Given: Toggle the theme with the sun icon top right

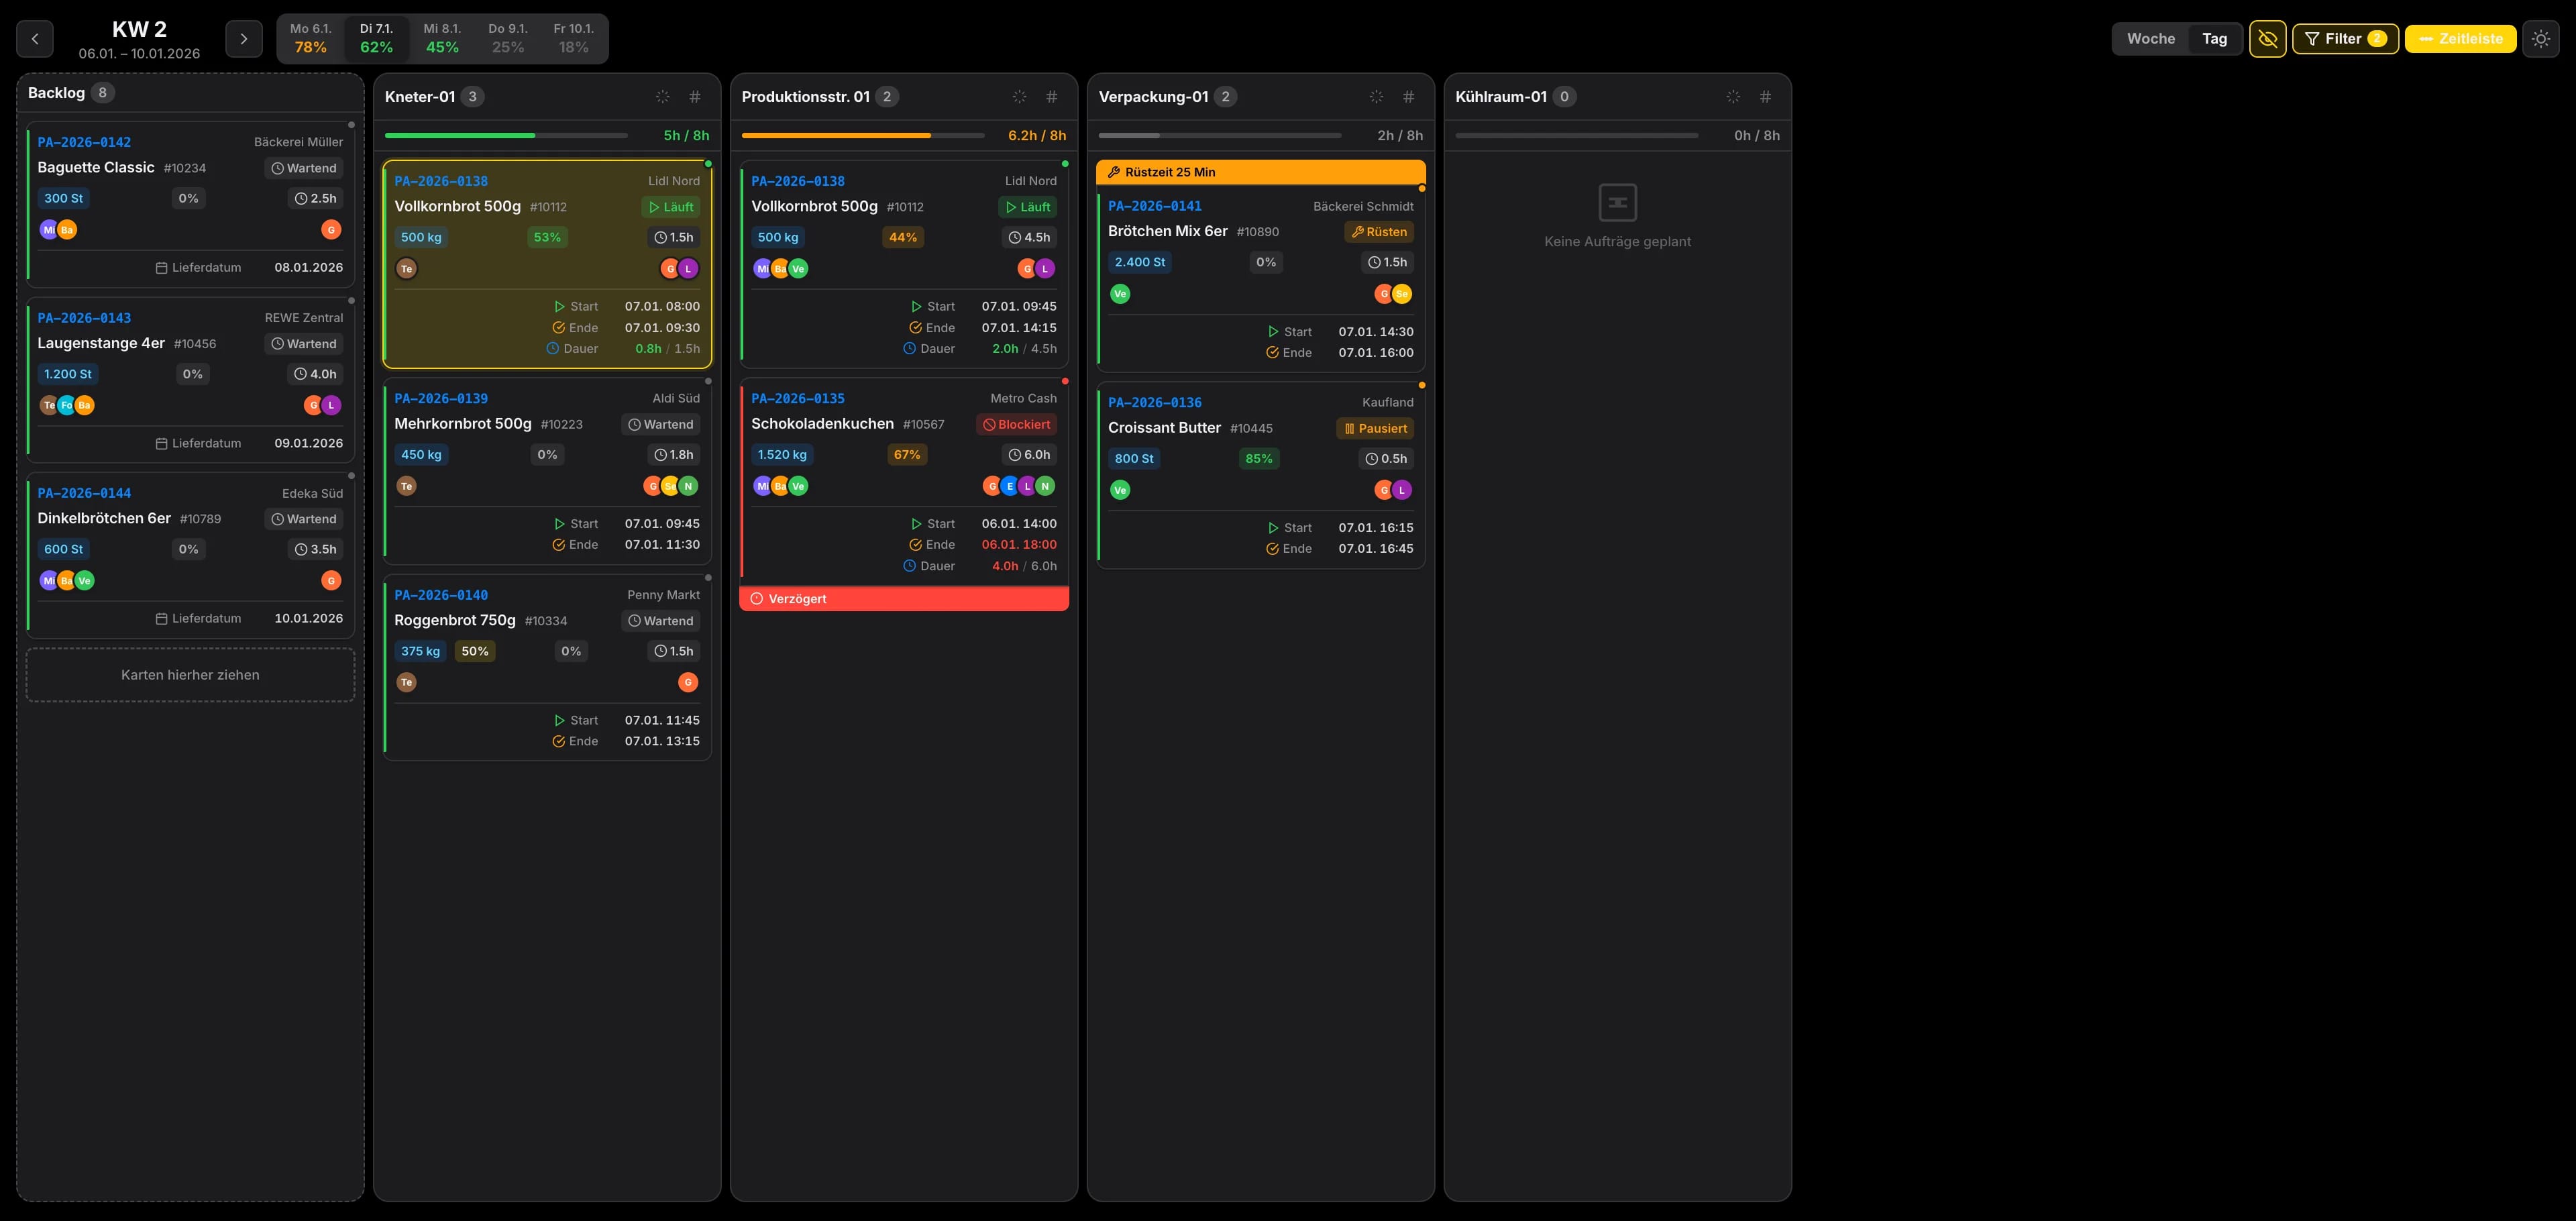Looking at the screenshot, I should coord(2541,39).
